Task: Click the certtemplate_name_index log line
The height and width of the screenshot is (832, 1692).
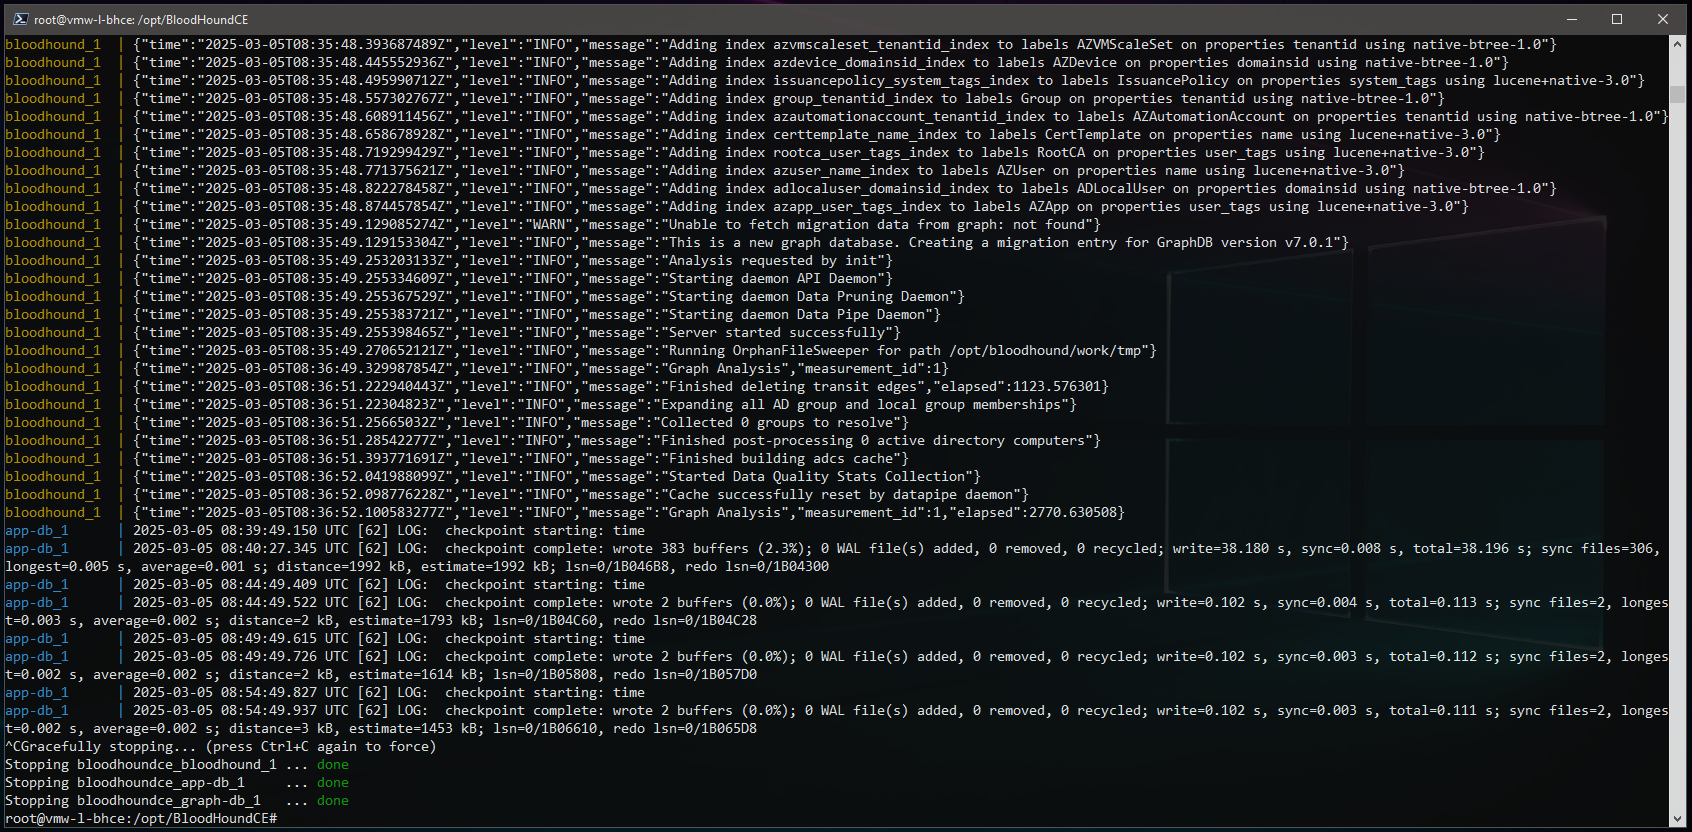Action: point(753,135)
